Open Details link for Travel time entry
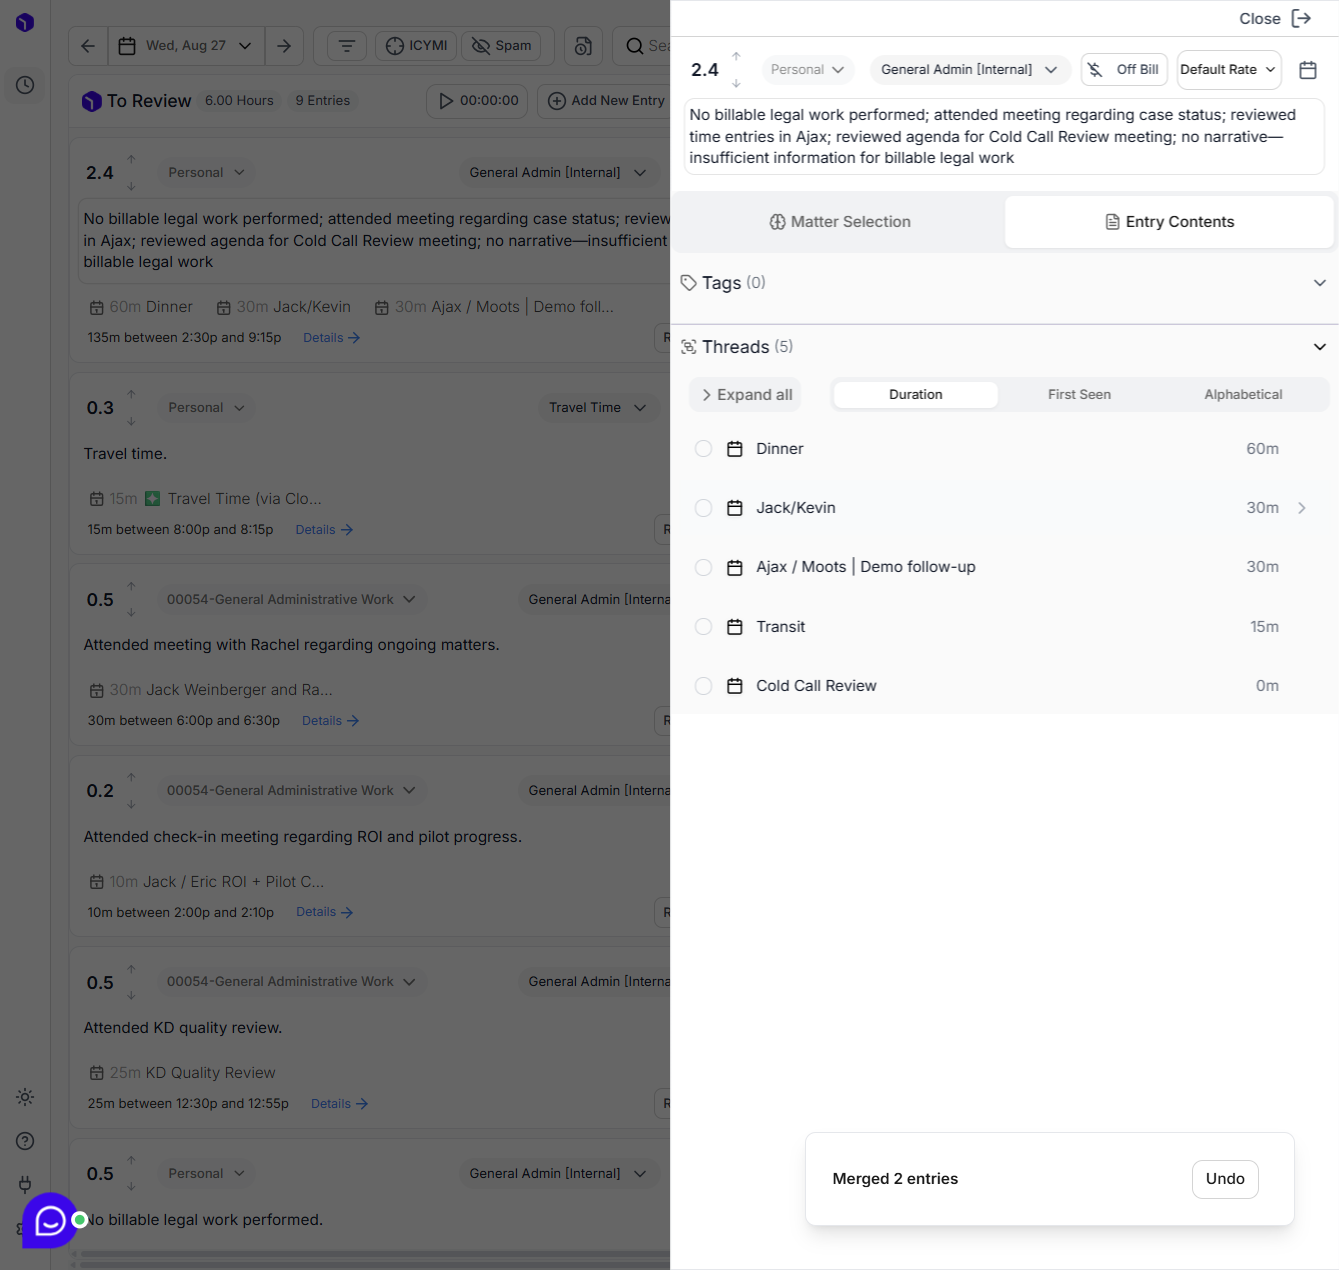The height and width of the screenshot is (1270, 1339). [x=324, y=530]
